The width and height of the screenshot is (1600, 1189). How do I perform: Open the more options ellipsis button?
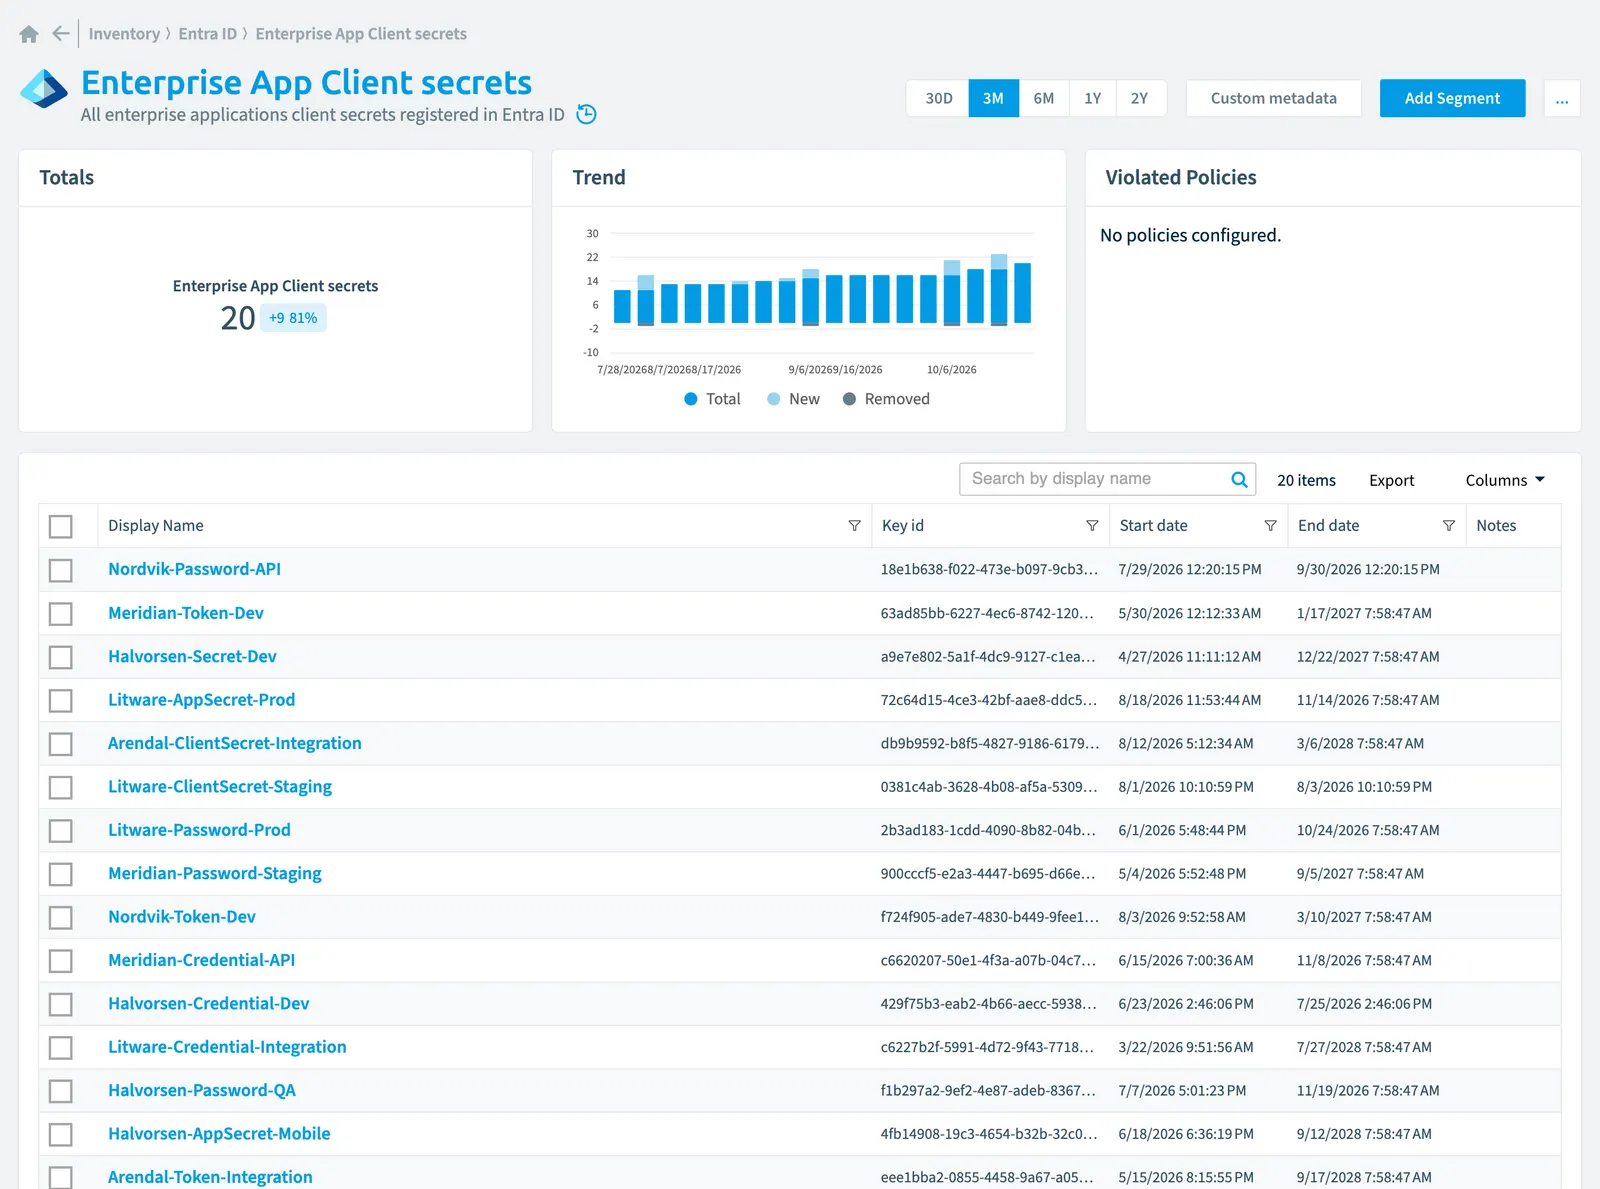[x=1562, y=98]
